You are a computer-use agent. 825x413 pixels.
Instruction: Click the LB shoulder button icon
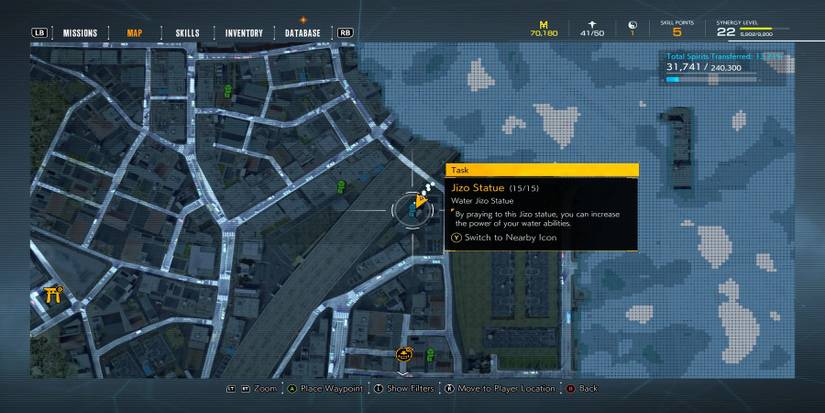tap(39, 33)
